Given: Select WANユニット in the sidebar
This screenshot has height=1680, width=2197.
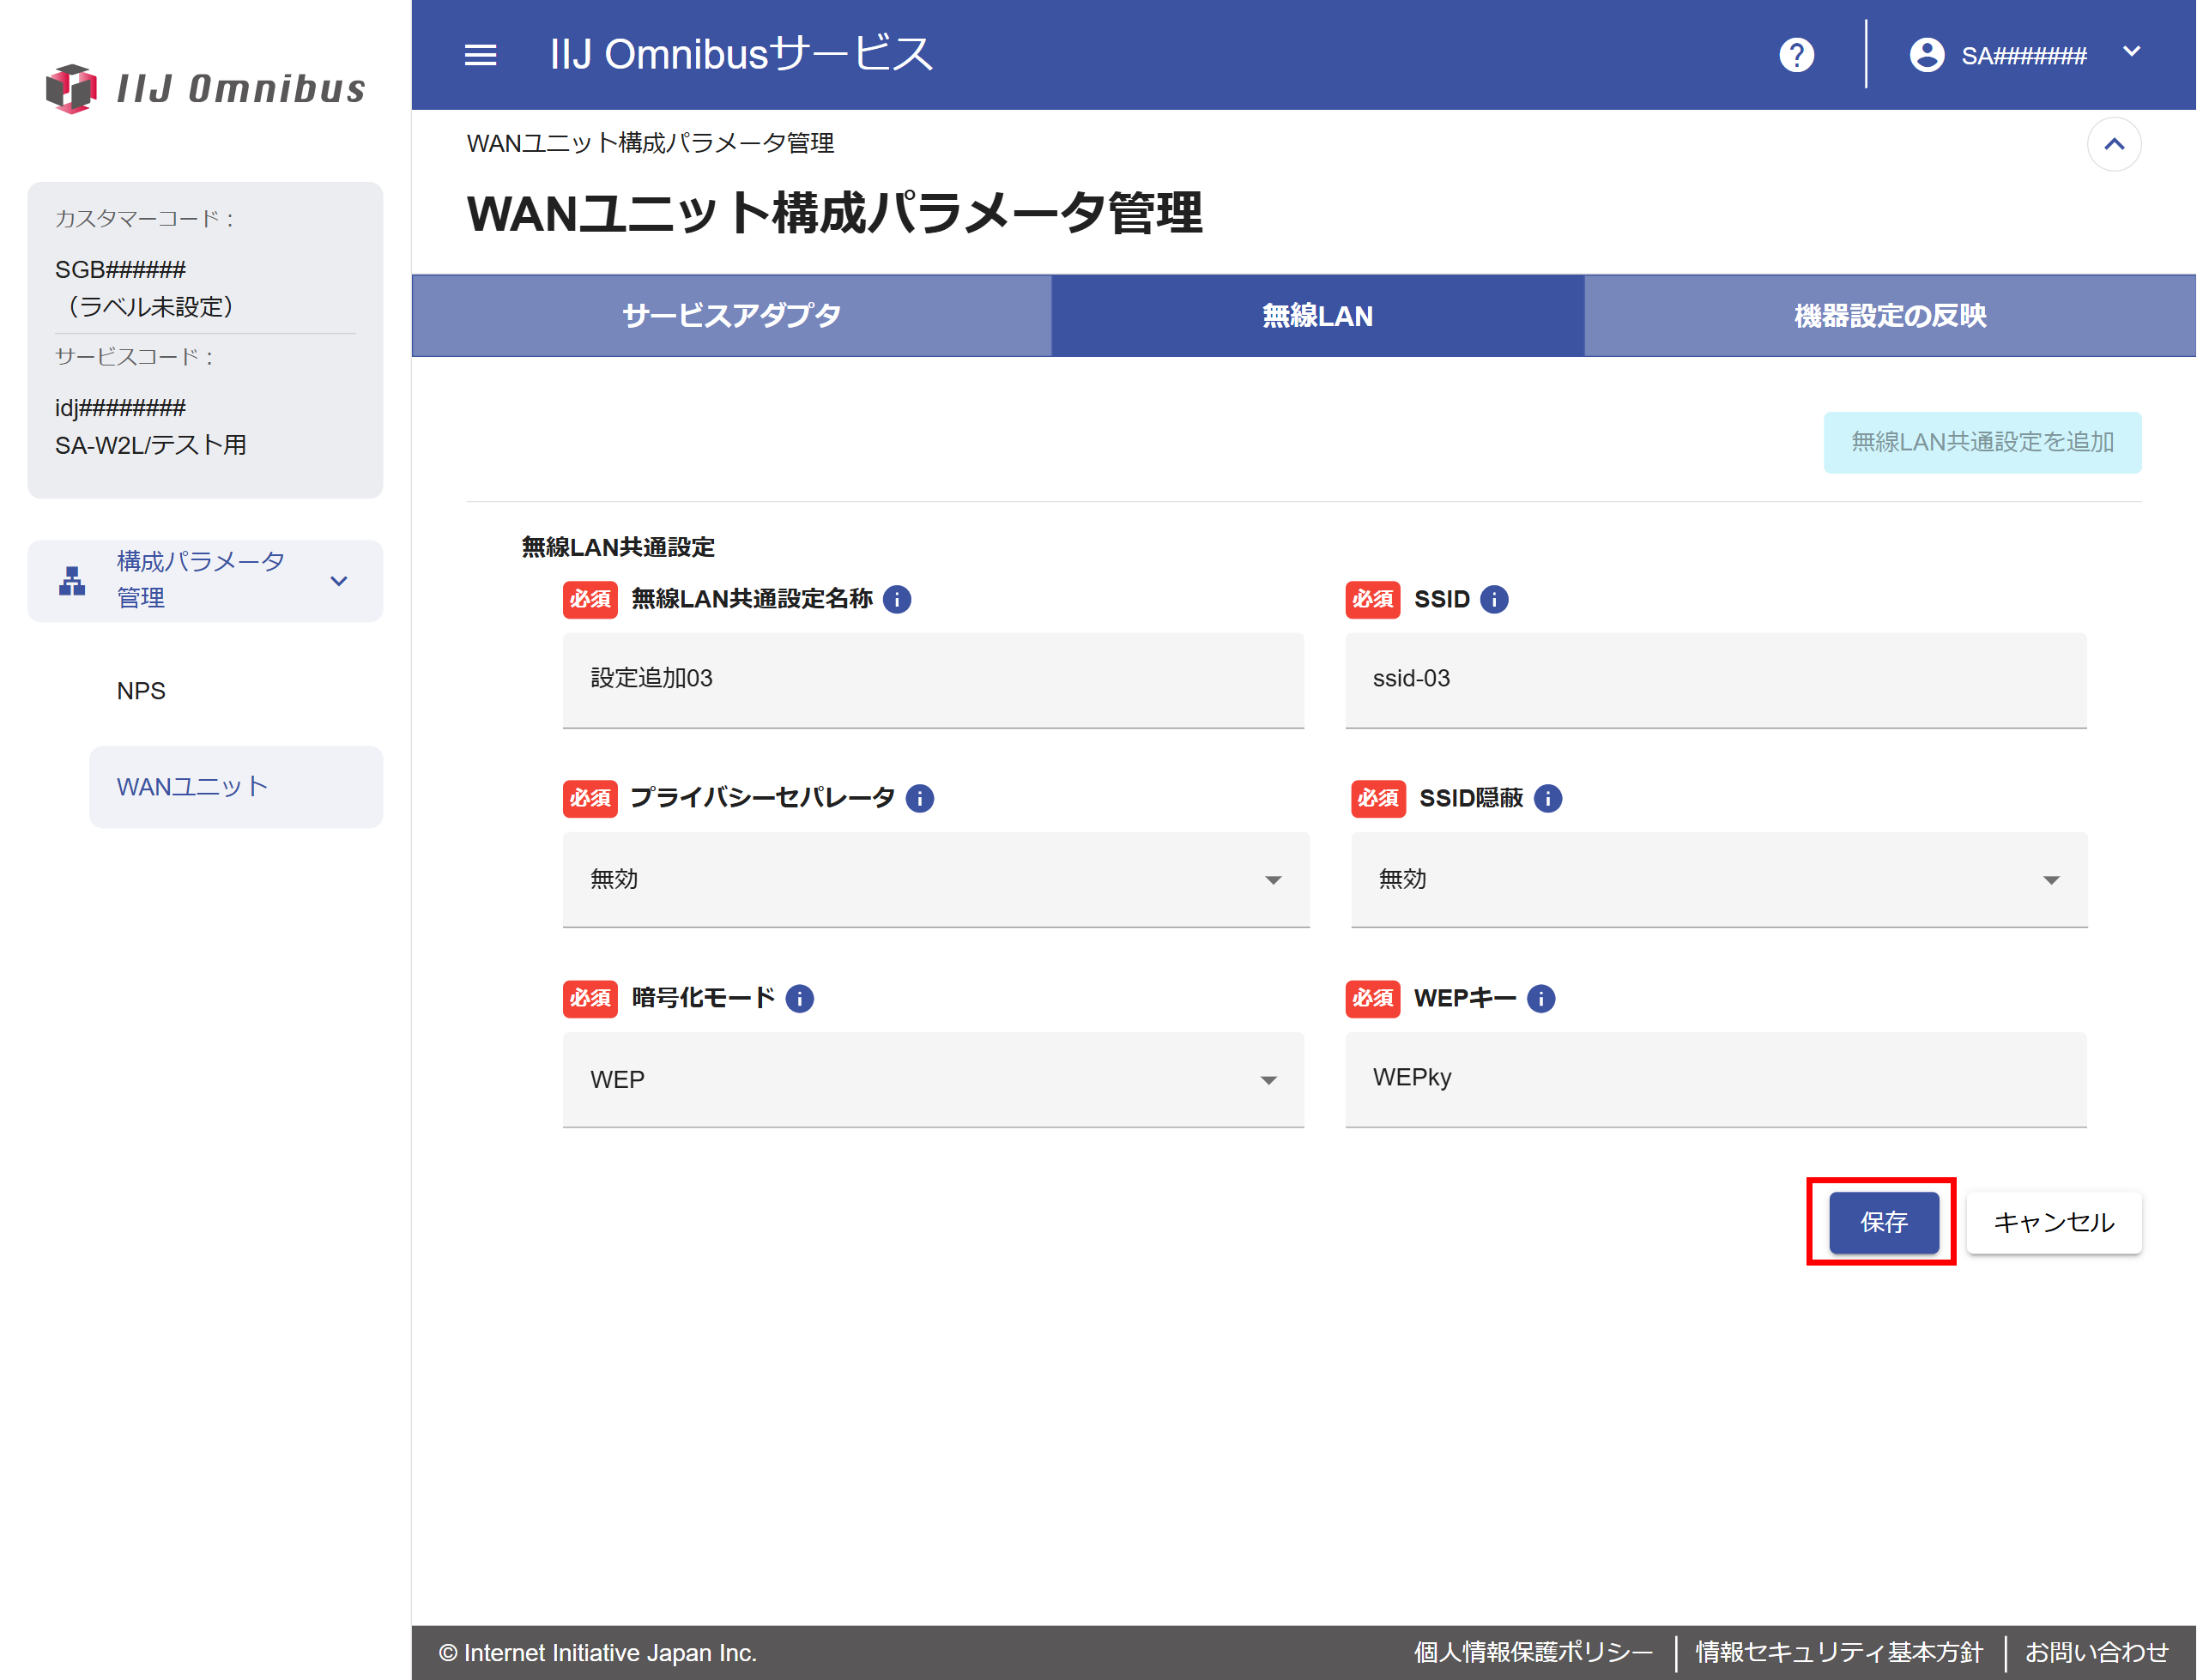Looking at the screenshot, I should (235, 787).
